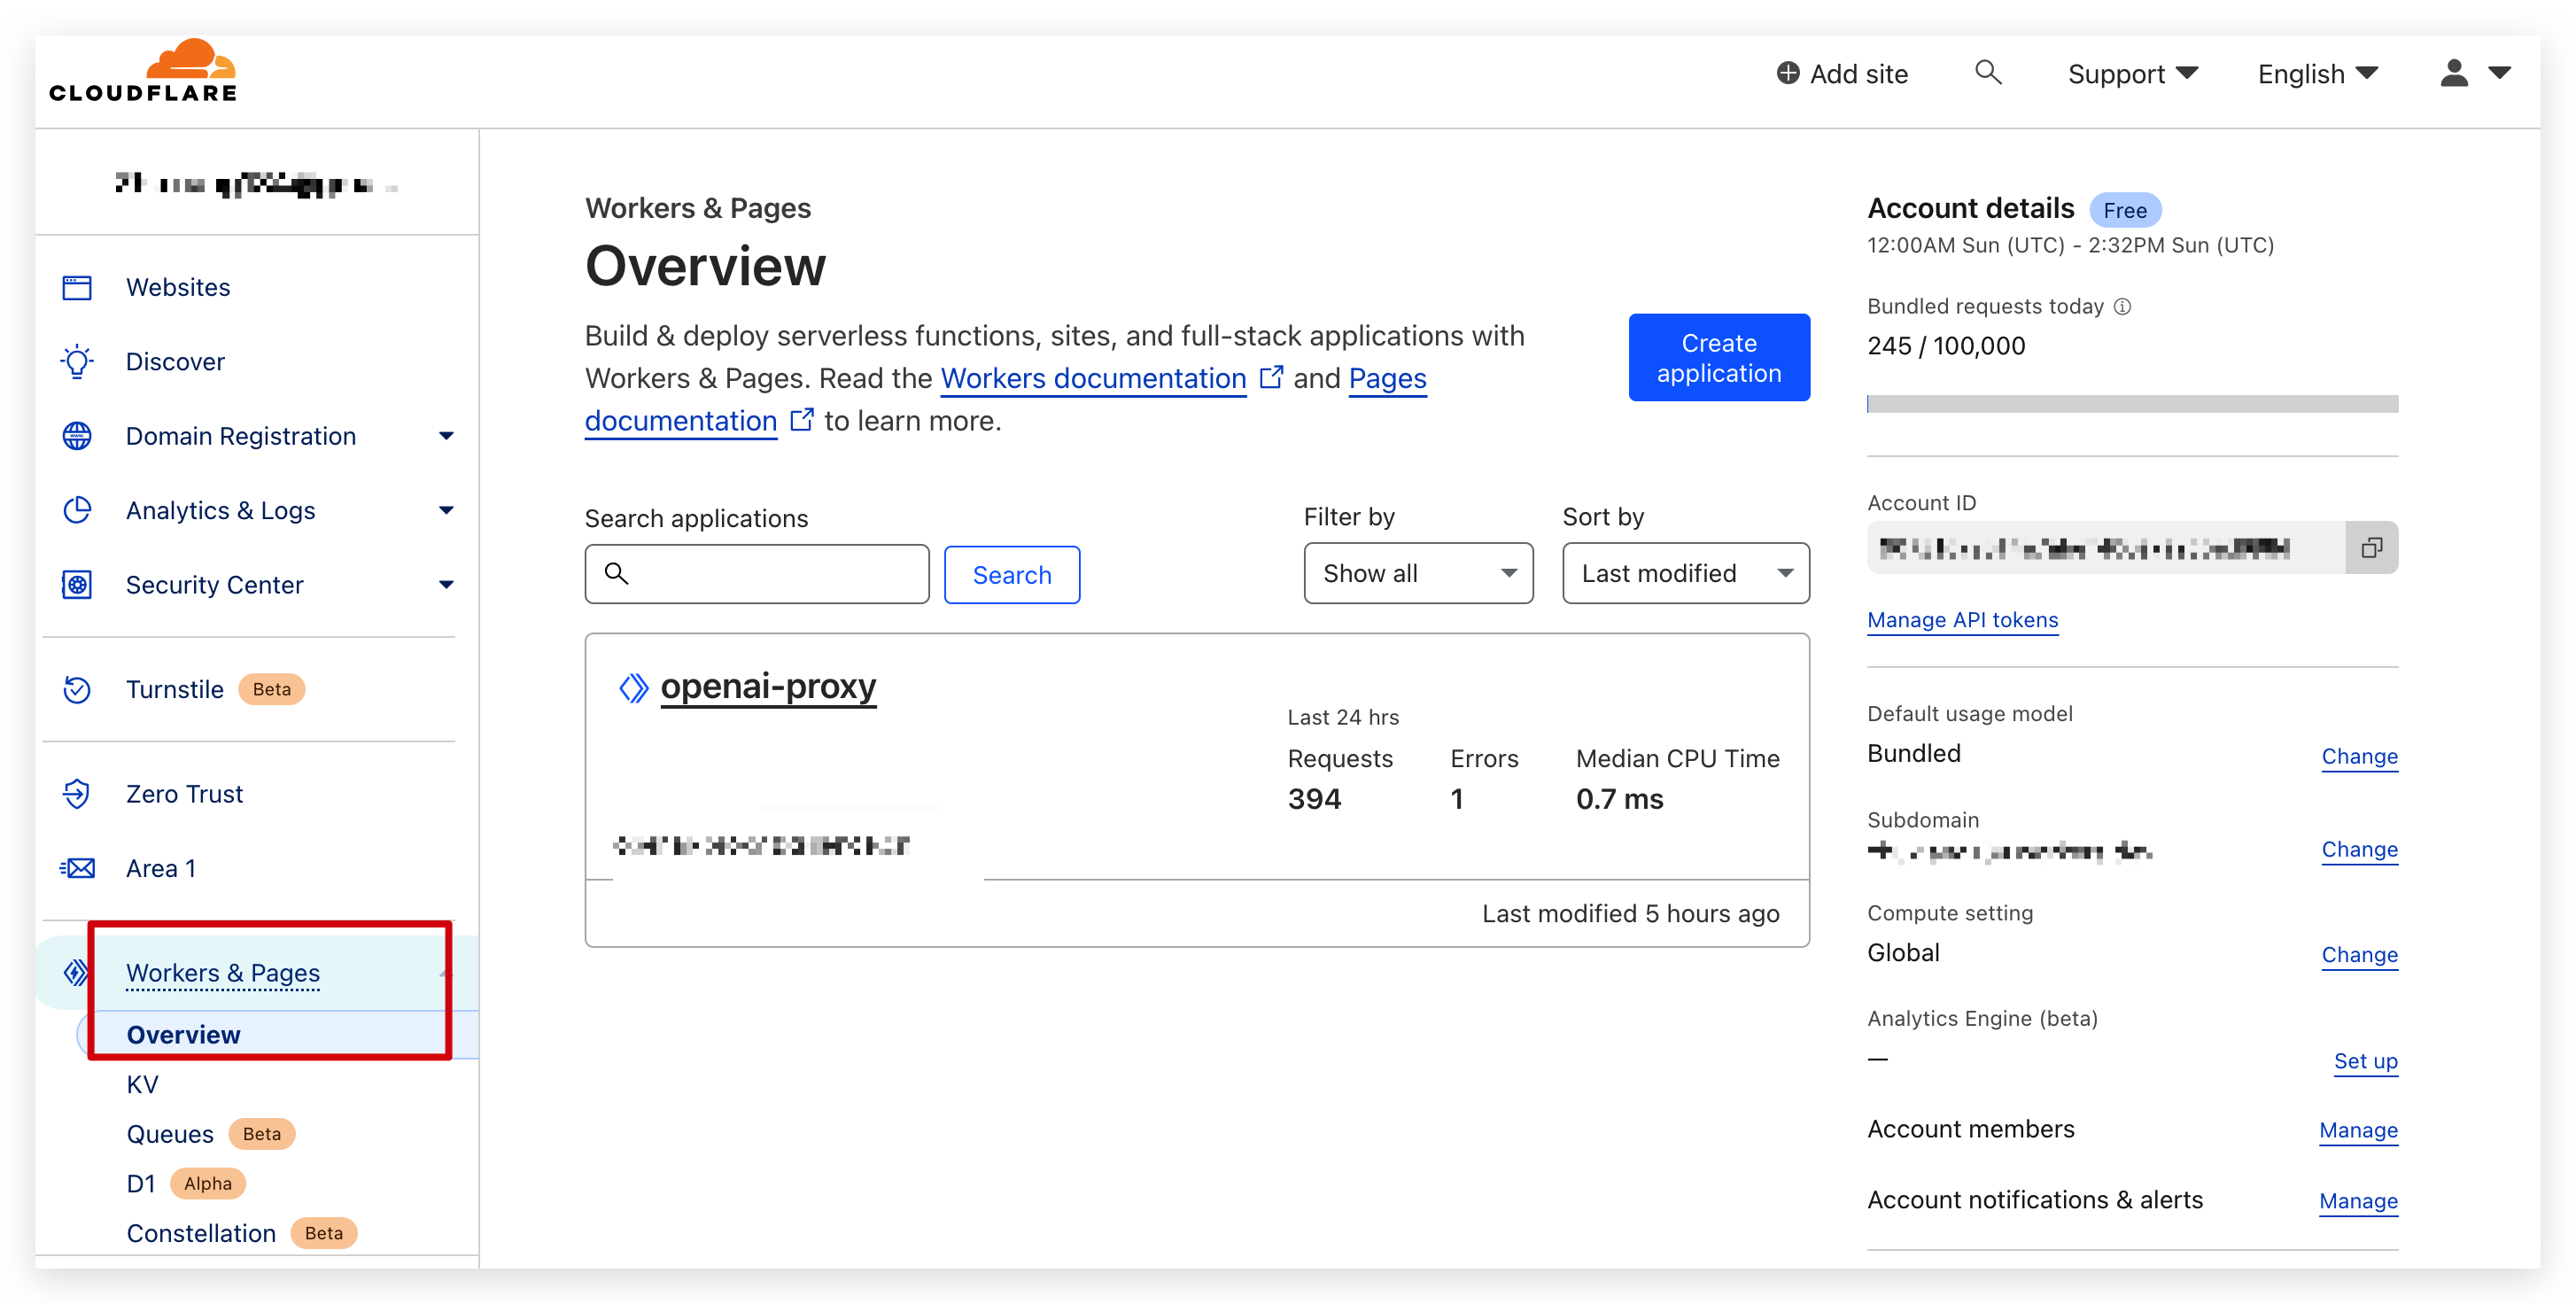This screenshot has width=2576, height=1304.
Task: Click the Add site plus icon
Action: click(1788, 73)
